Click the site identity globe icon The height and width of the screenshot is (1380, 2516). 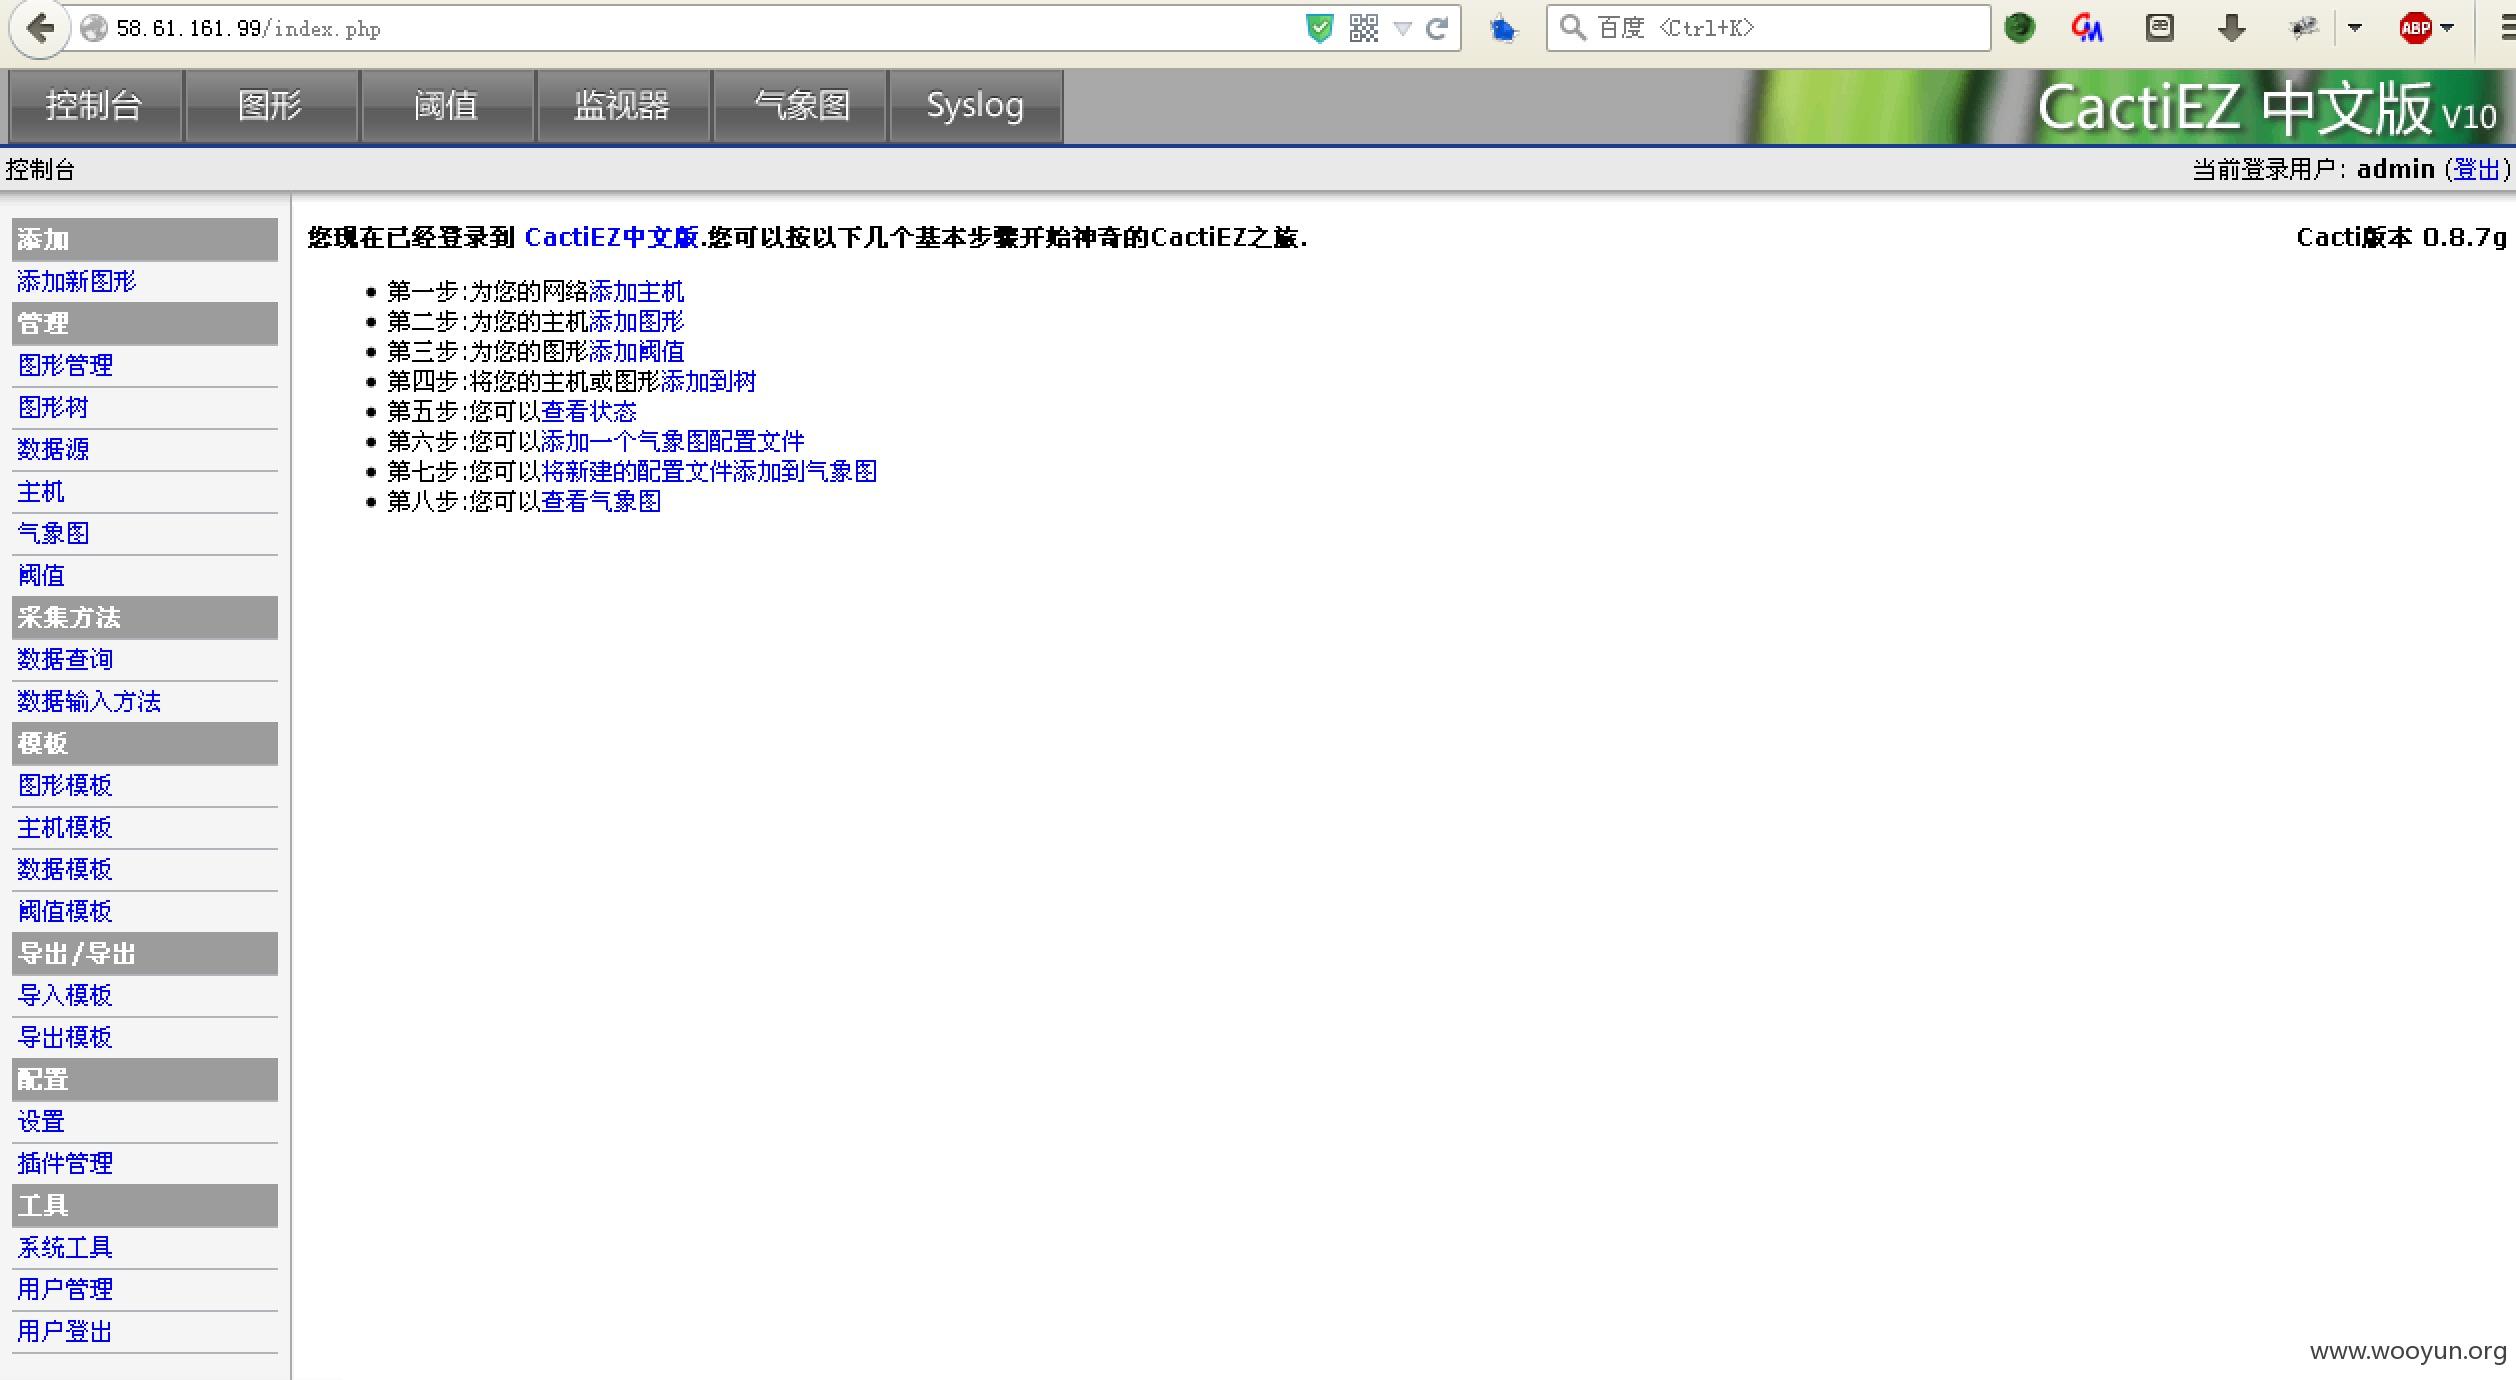(93, 28)
